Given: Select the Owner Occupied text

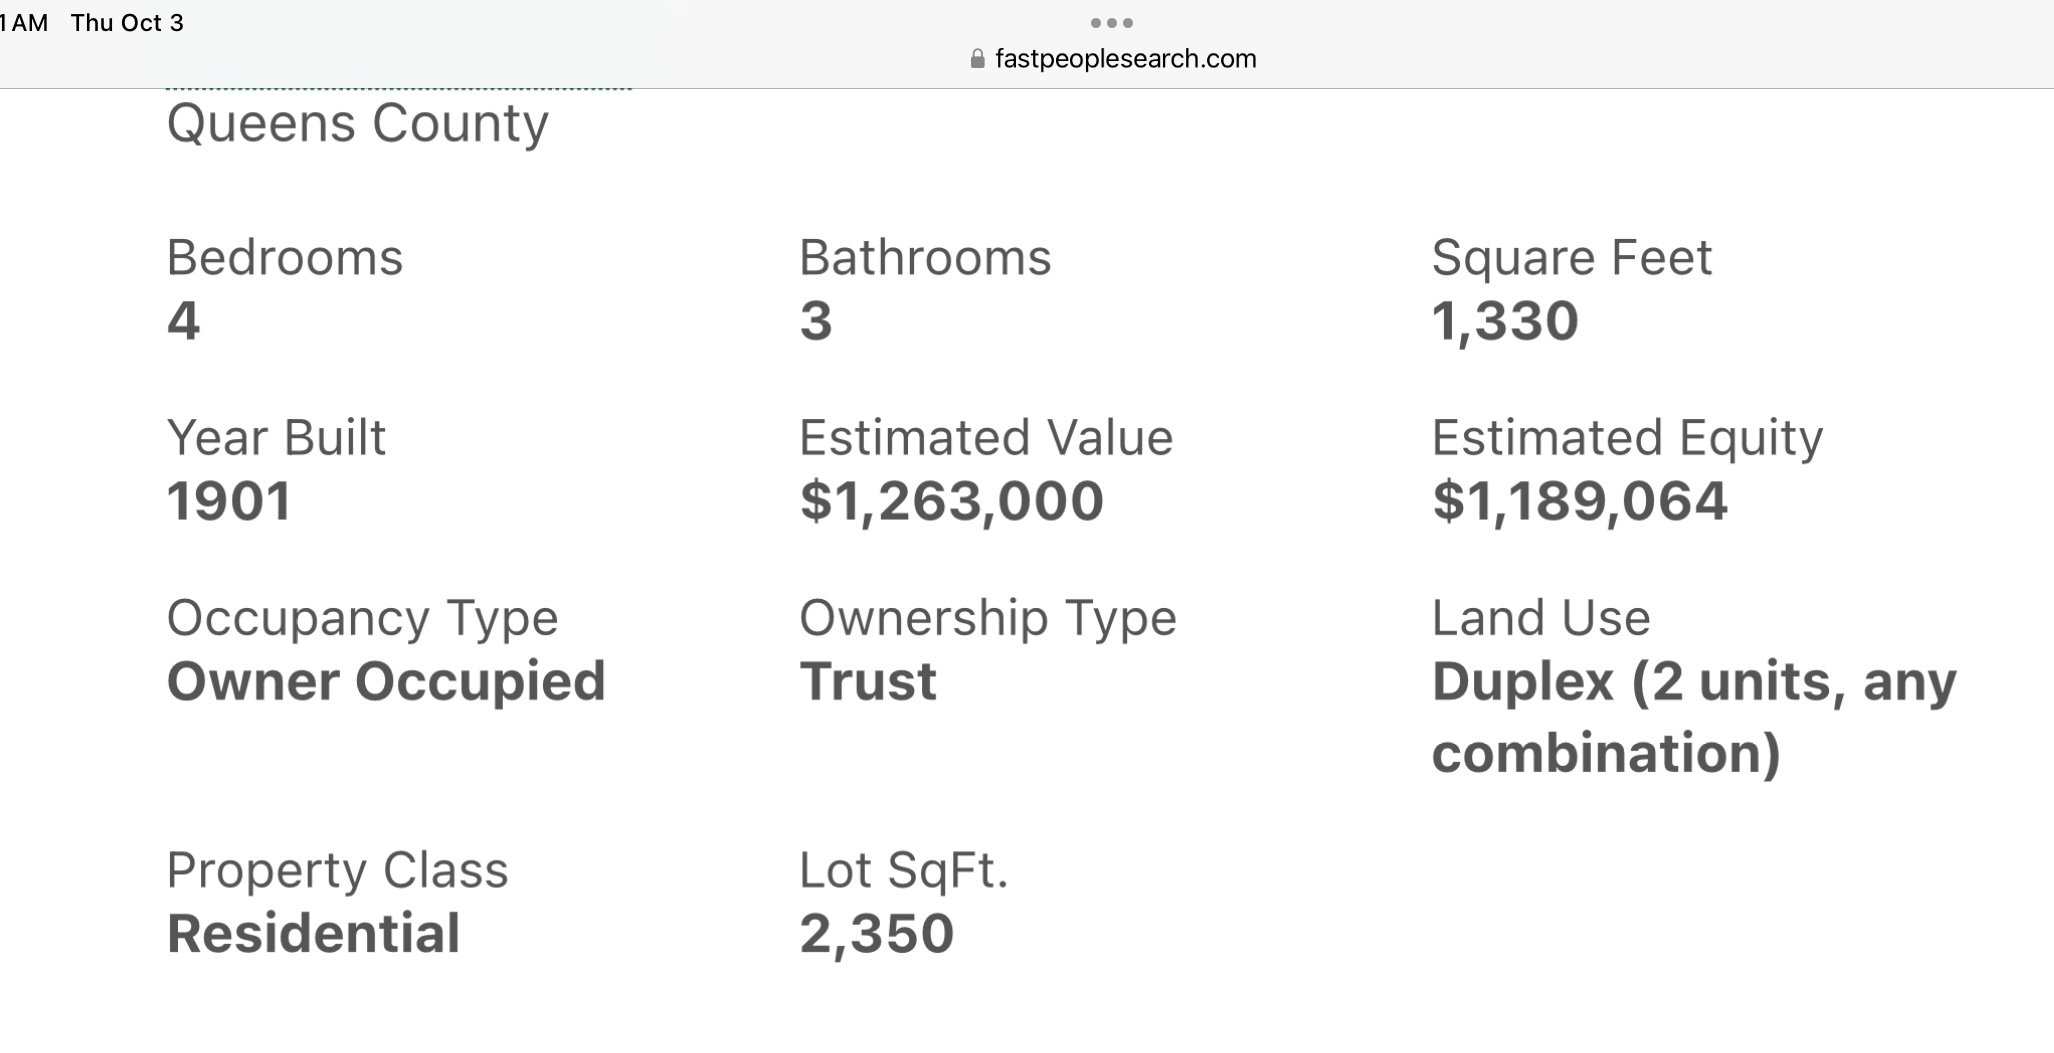Looking at the screenshot, I should pyautogui.click(x=386, y=682).
